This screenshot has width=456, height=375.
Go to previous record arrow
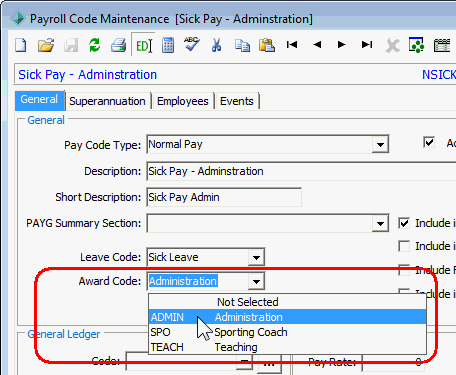point(317,44)
